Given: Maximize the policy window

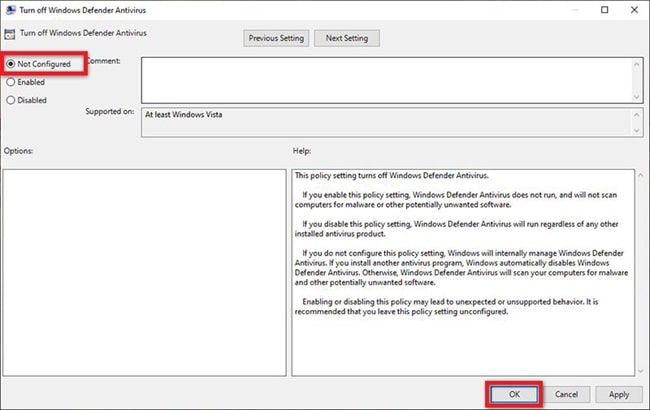Looking at the screenshot, I should pyautogui.click(x=604, y=10).
